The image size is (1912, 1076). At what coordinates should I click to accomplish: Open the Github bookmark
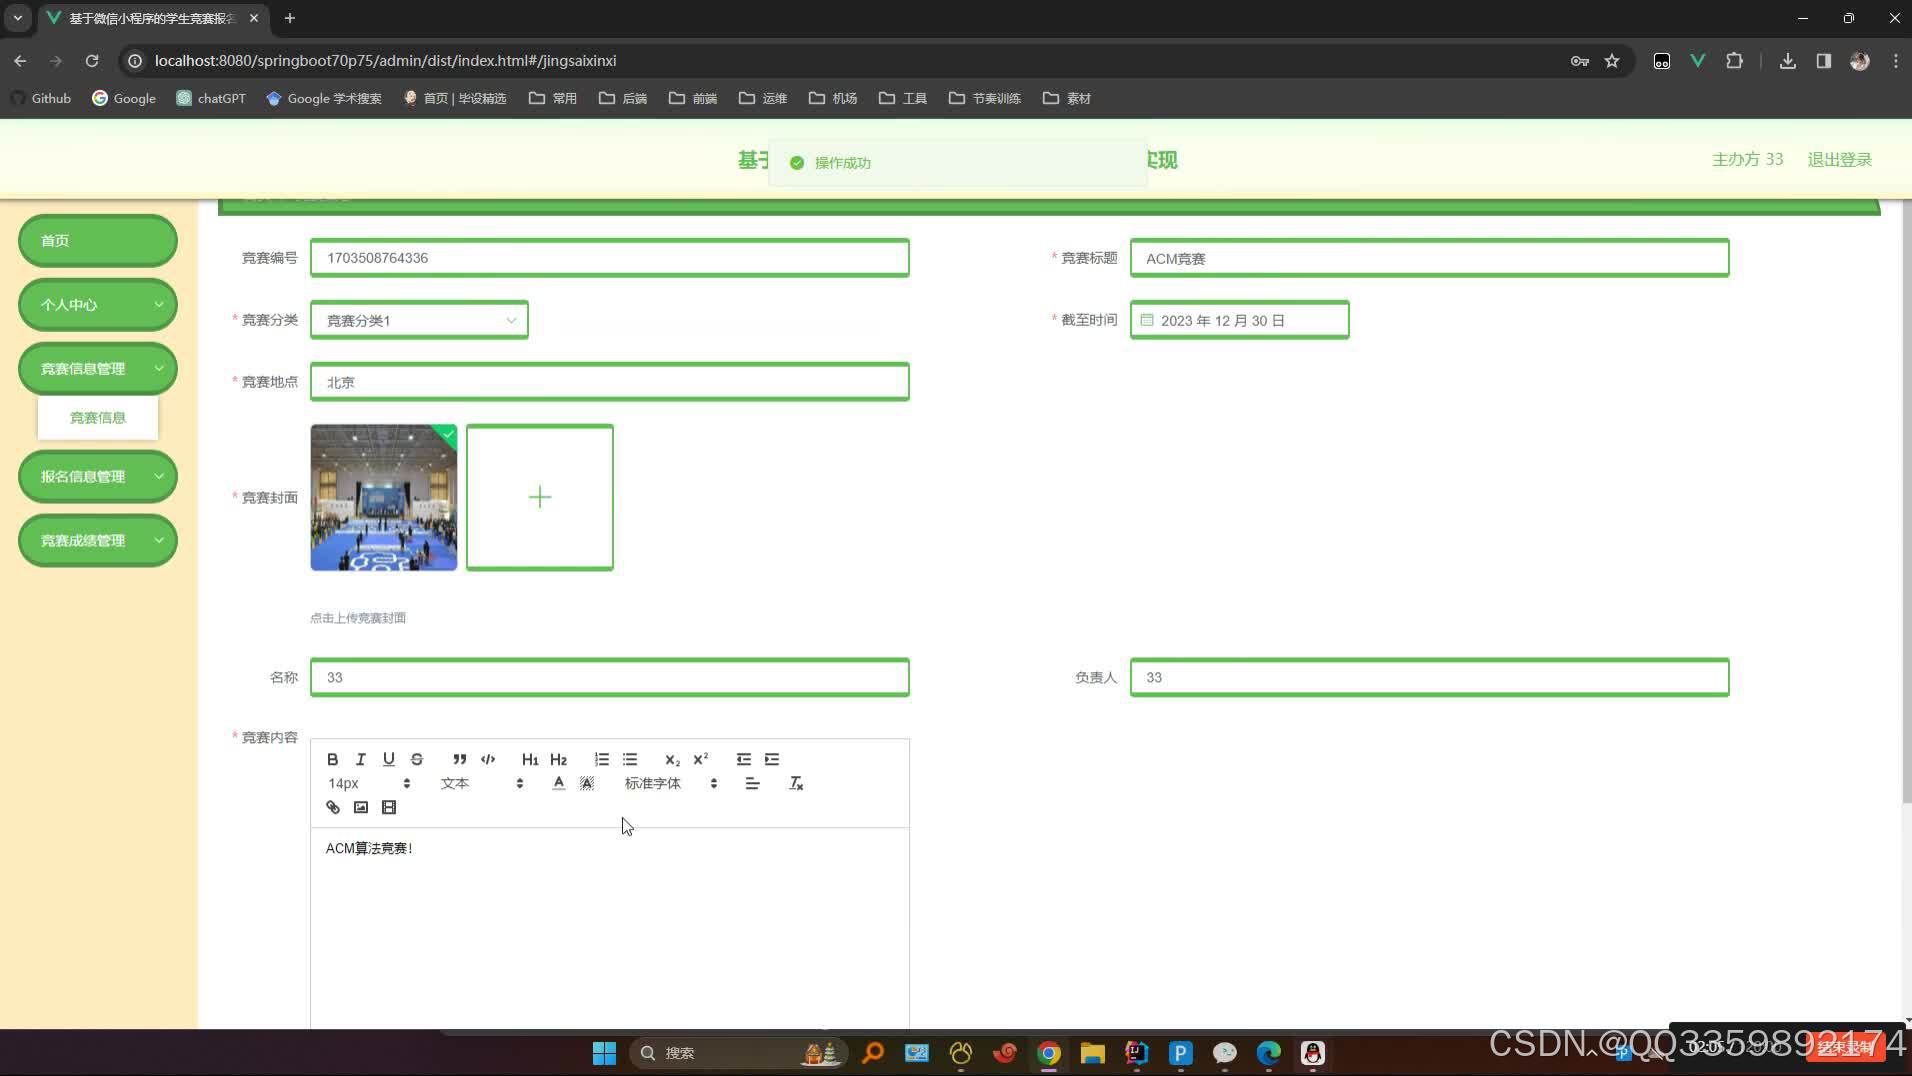click(42, 98)
